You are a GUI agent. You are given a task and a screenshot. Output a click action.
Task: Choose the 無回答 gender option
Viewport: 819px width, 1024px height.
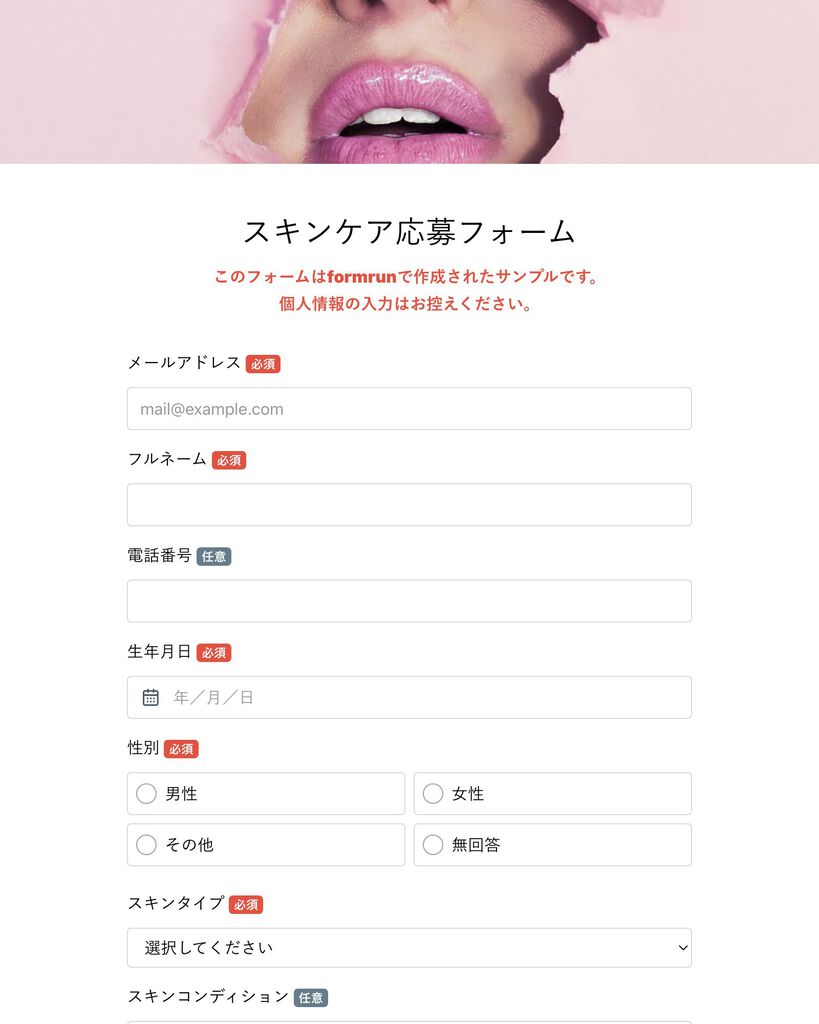click(553, 844)
